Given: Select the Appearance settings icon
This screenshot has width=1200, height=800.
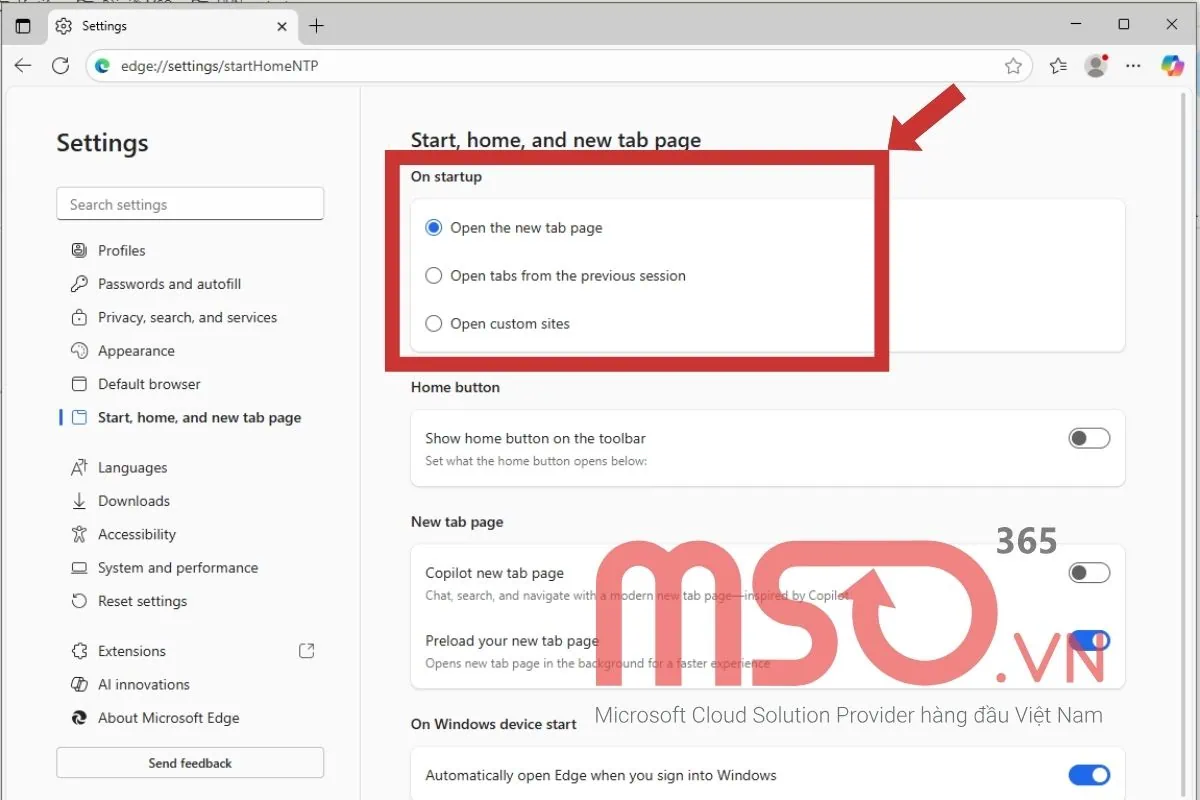Looking at the screenshot, I should 80,350.
